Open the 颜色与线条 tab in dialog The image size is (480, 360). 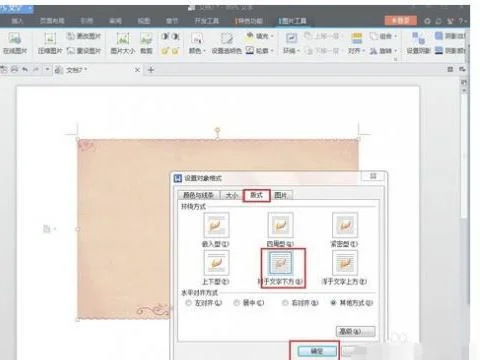pyautogui.click(x=198, y=195)
